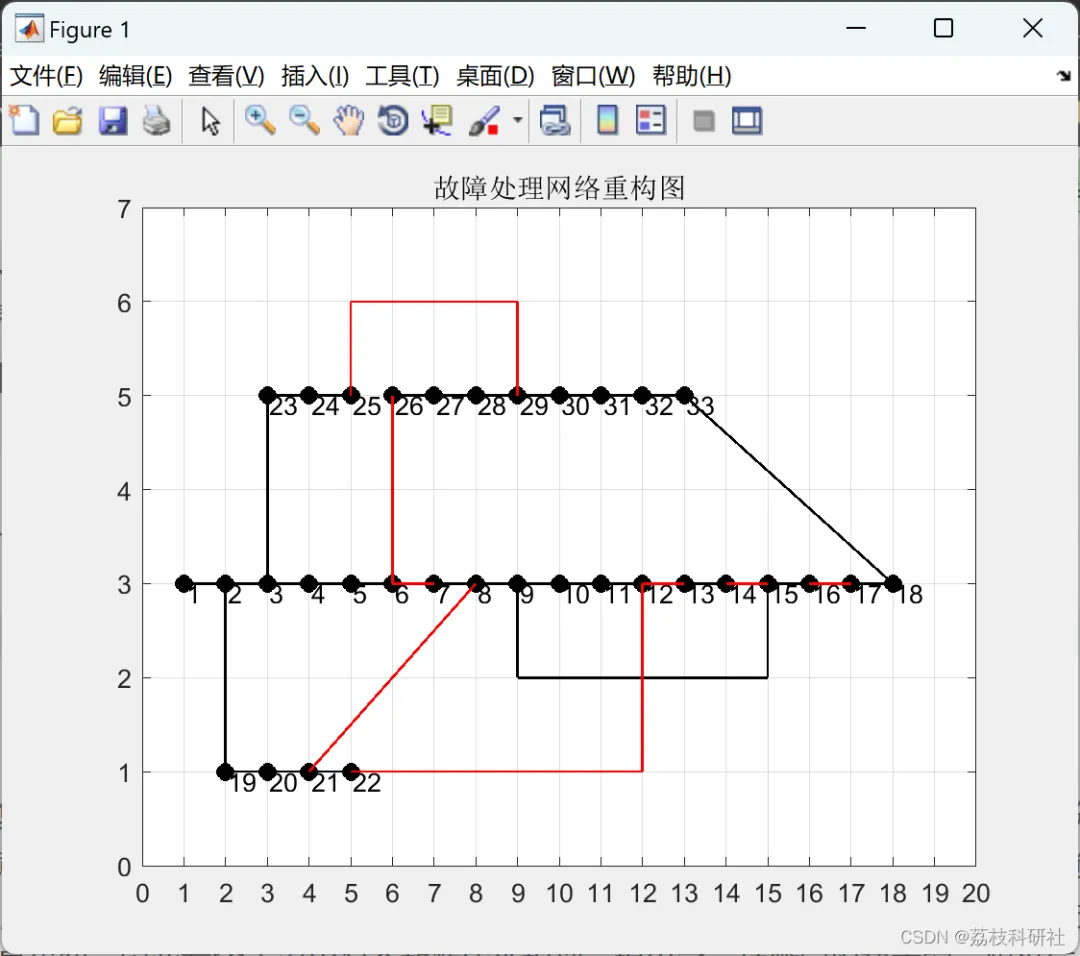
Task: Create a new figure with toolbar icon
Action: point(25,121)
